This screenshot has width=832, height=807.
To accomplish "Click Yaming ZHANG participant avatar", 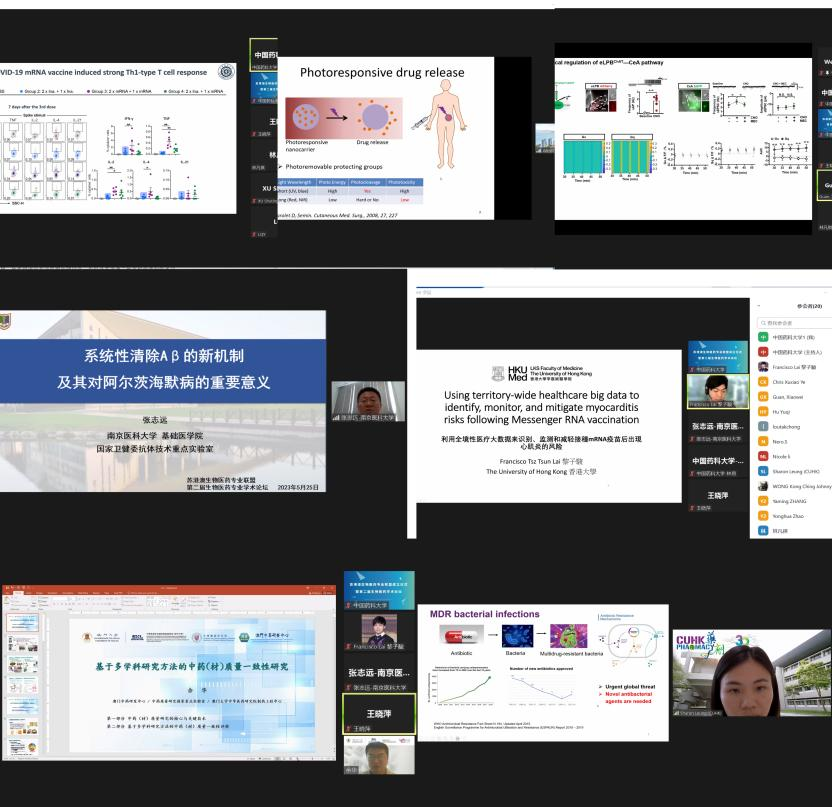I will pos(763,500).
